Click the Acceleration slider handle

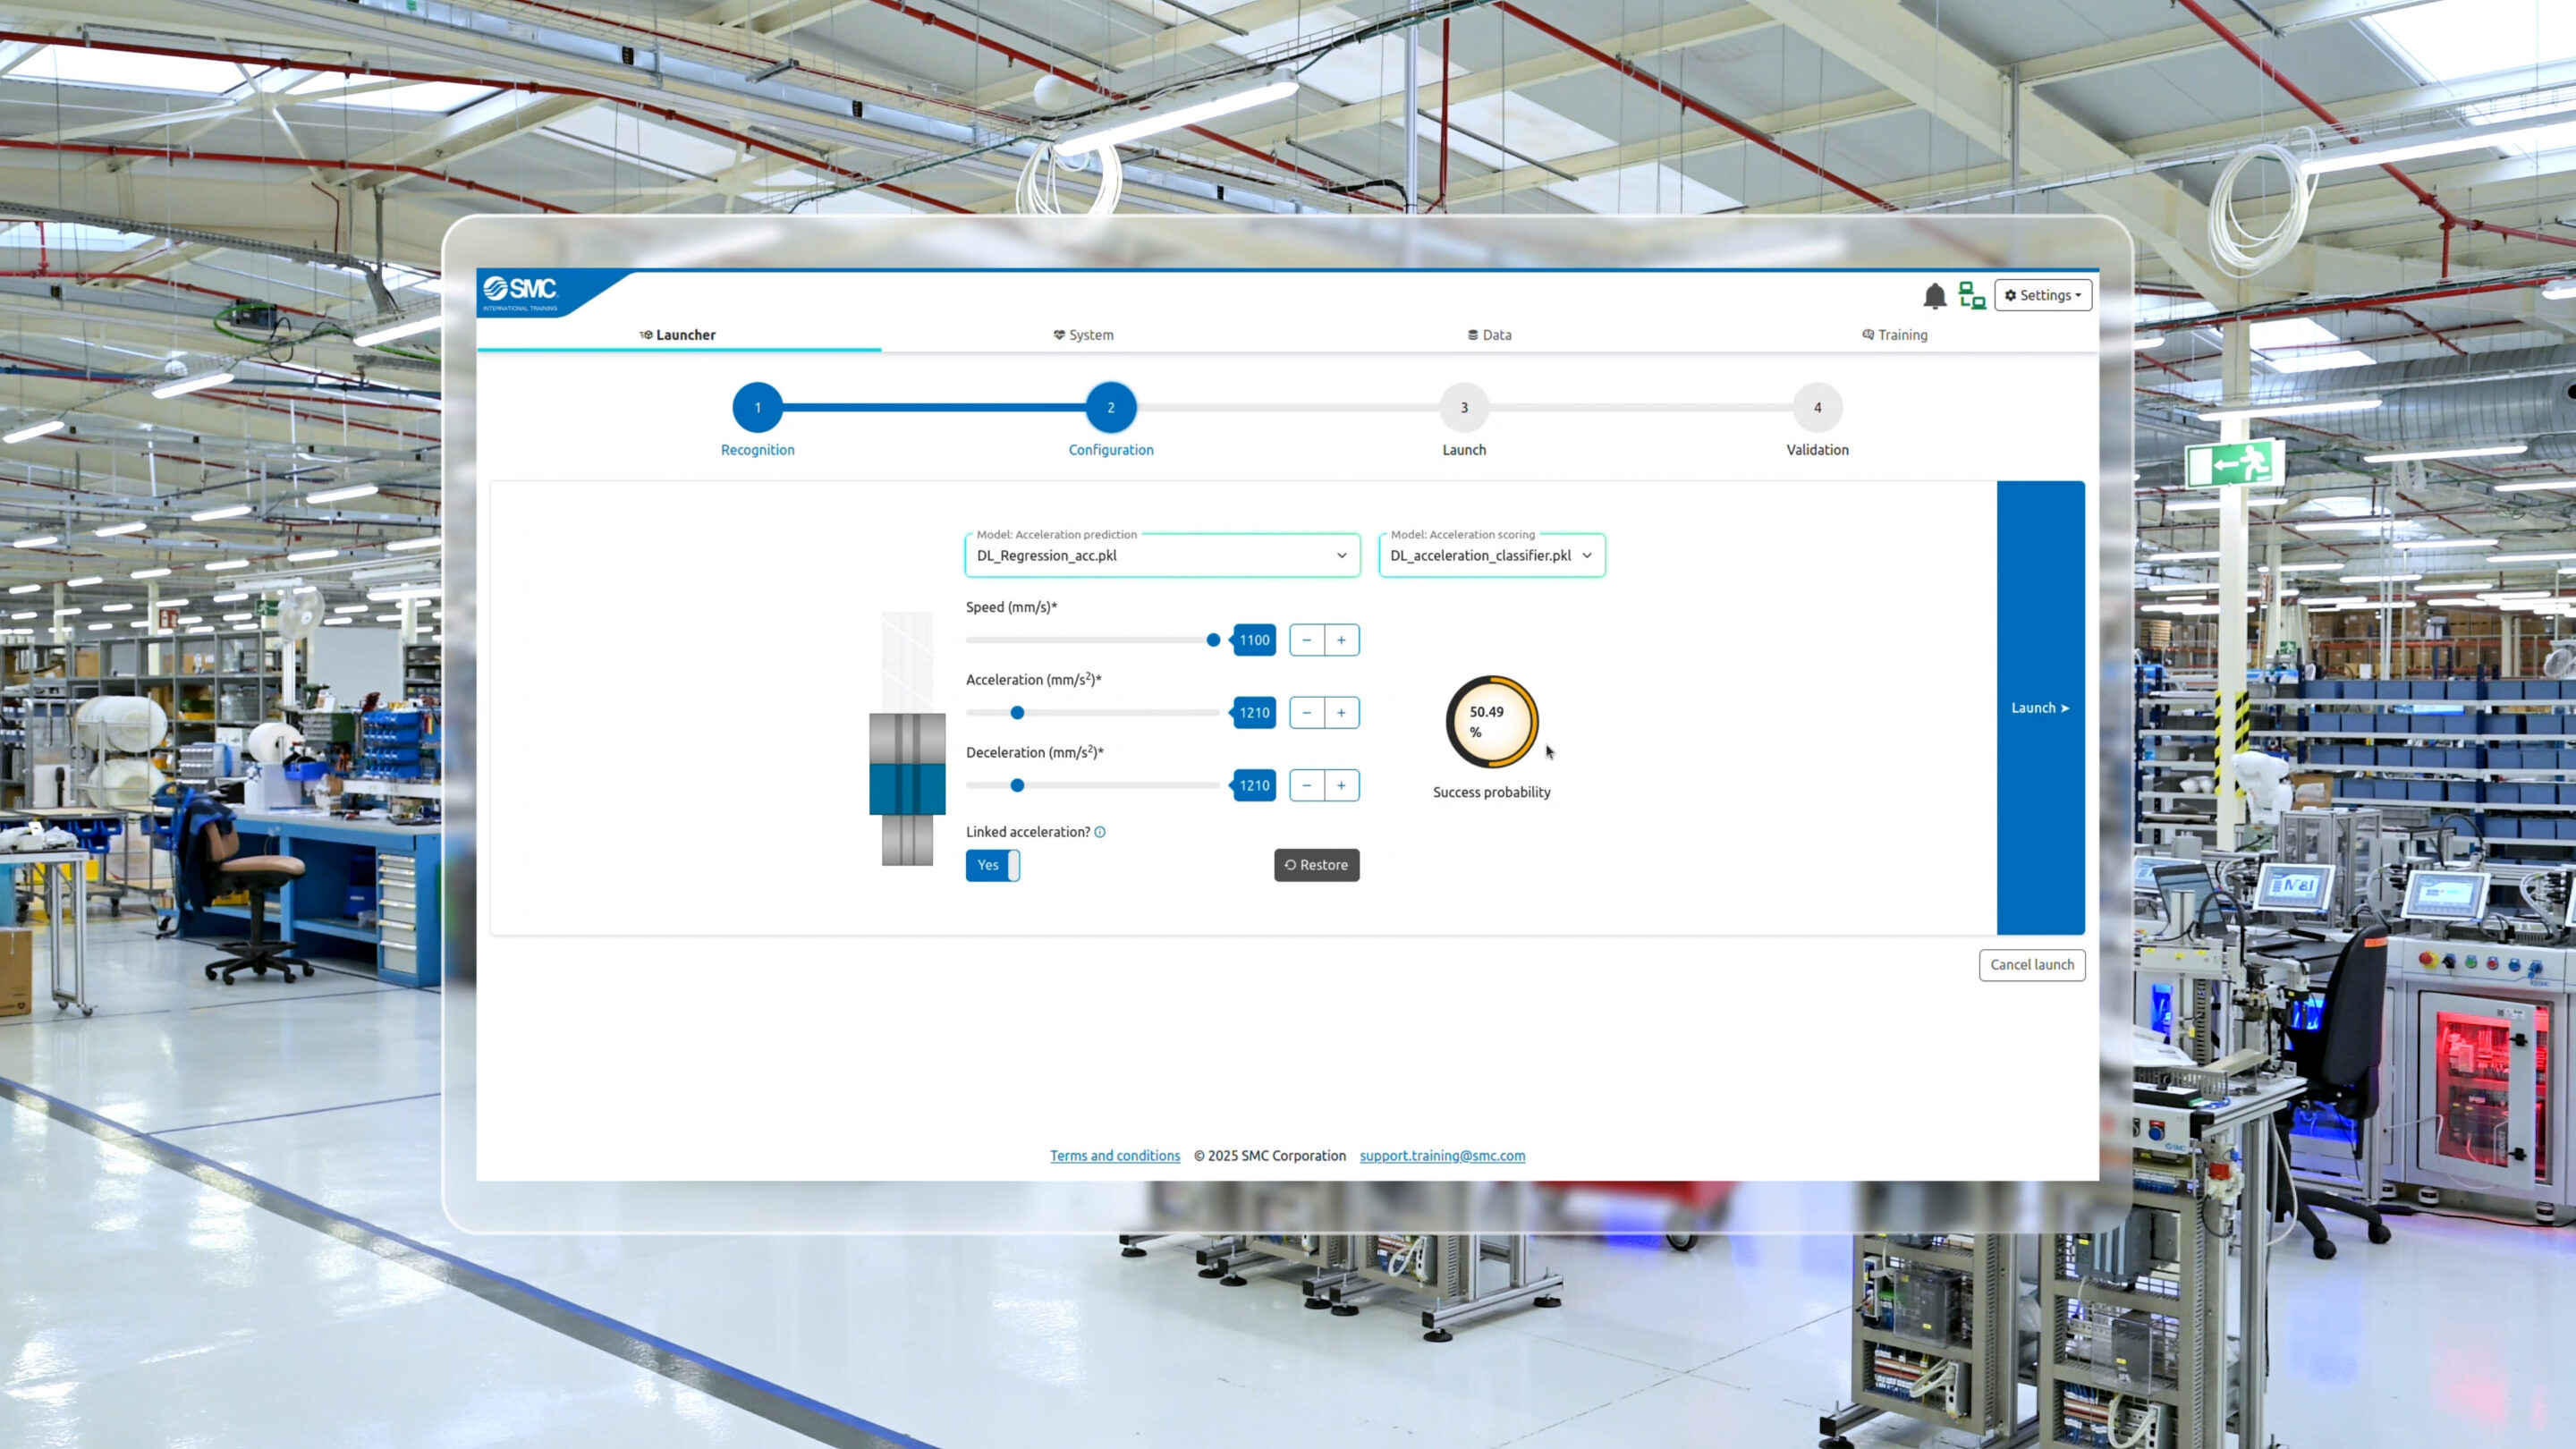click(x=1017, y=713)
